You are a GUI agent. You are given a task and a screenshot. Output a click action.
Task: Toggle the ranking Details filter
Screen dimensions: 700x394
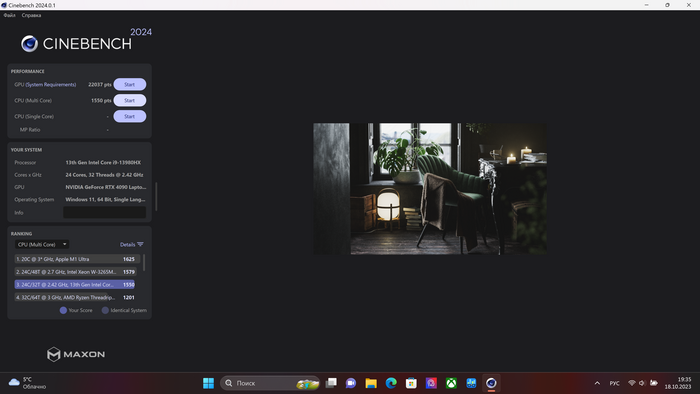132,245
